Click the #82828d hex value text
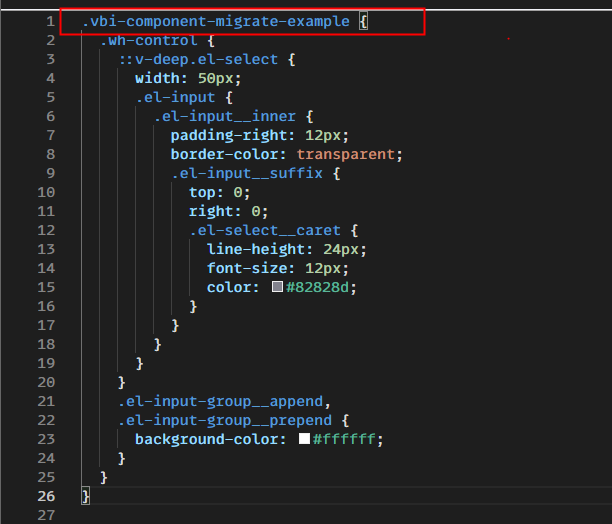 (x=317, y=287)
